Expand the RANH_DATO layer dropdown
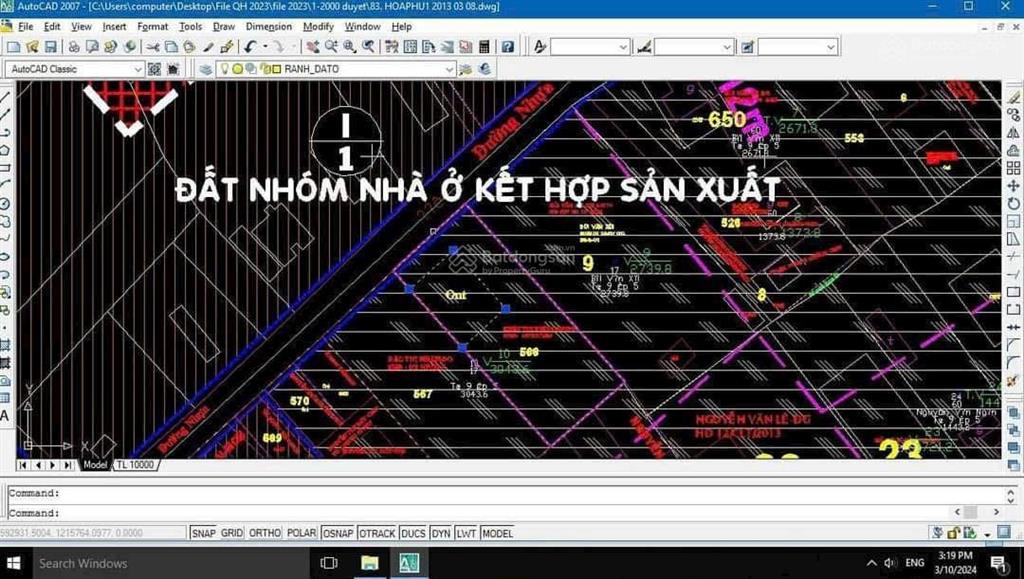Screen dimensions: 1024x579 pyautogui.click(x=449, y=69)
